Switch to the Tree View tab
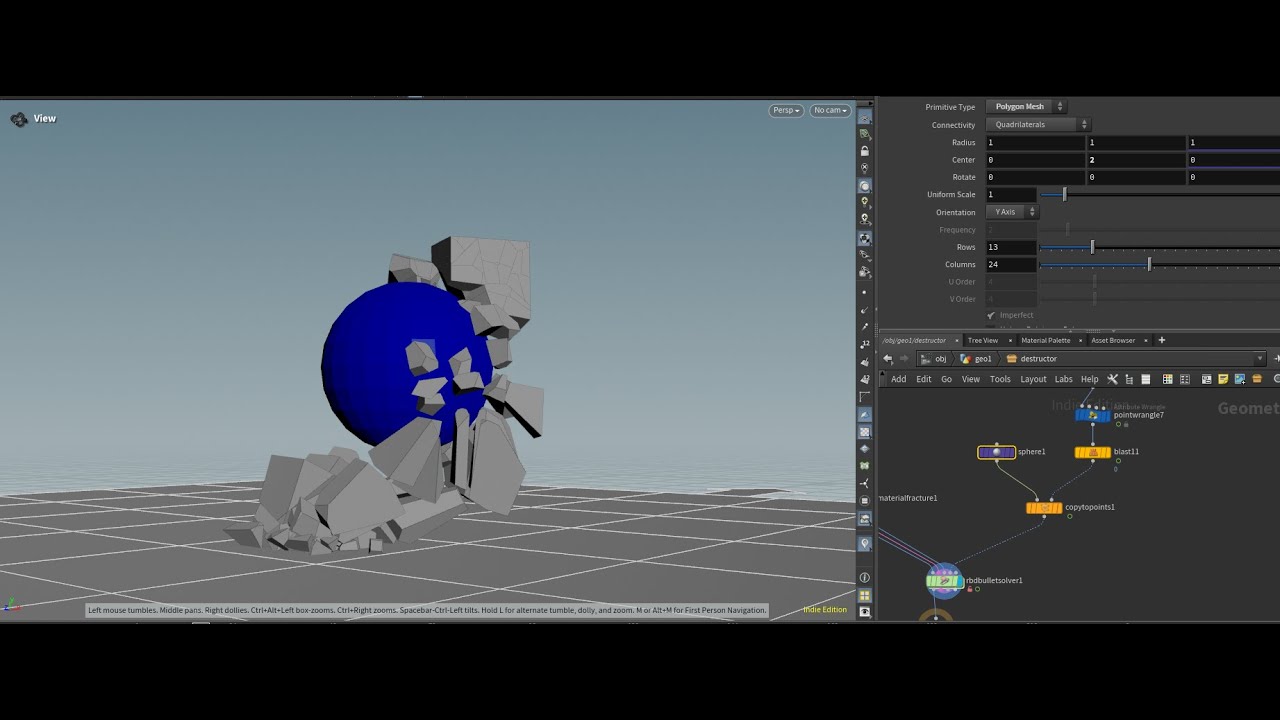 [983, 340]
